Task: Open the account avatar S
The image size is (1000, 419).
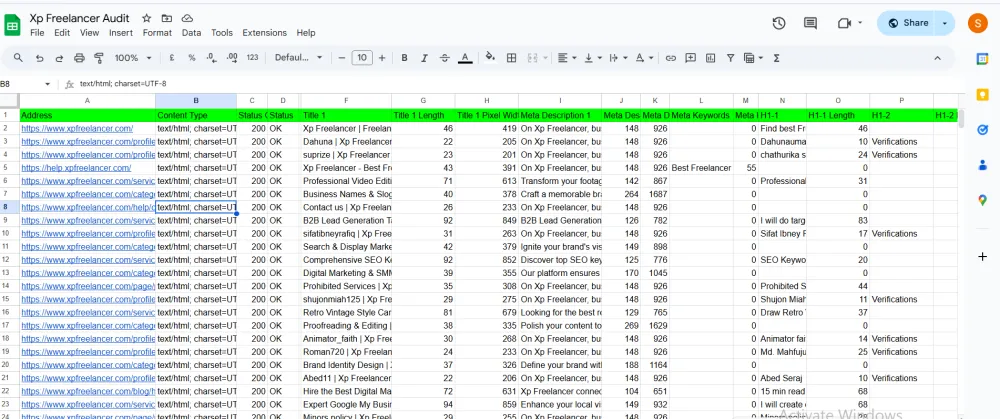Action: (x=978, y=23)
